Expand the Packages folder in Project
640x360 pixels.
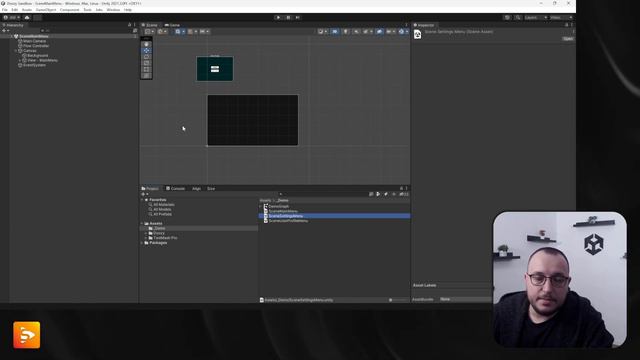pyautogui.click(x=142, y=243)
